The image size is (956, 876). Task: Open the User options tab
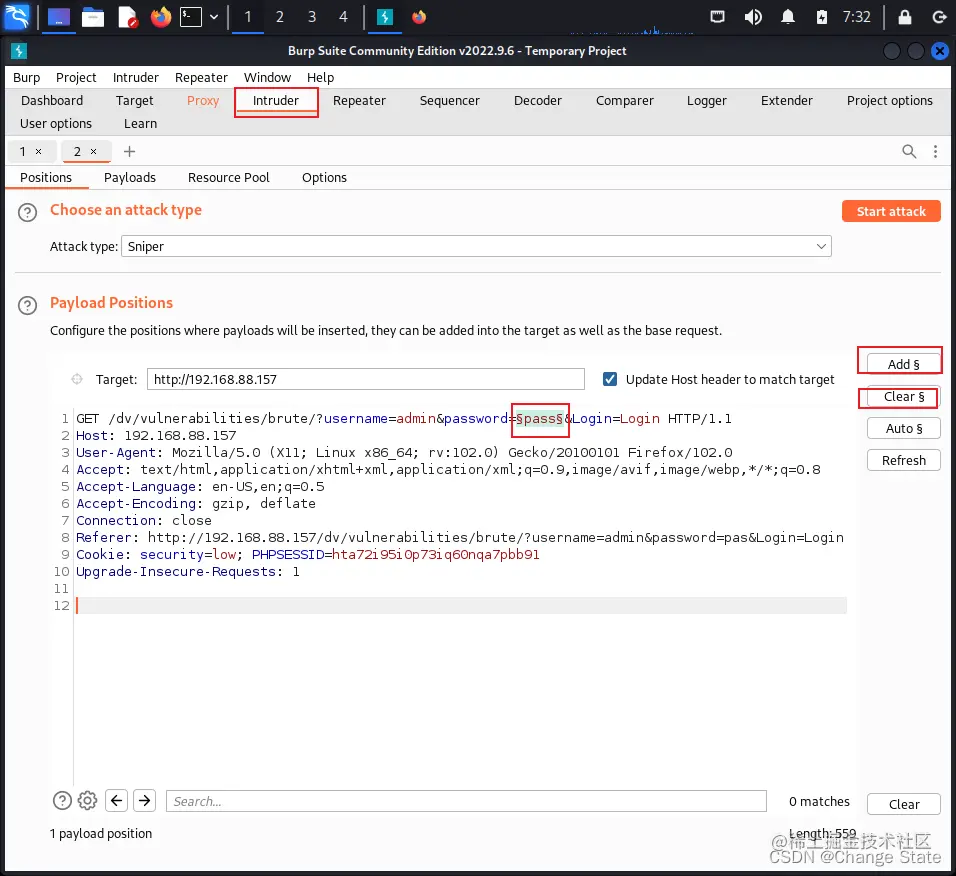(55, 124)
